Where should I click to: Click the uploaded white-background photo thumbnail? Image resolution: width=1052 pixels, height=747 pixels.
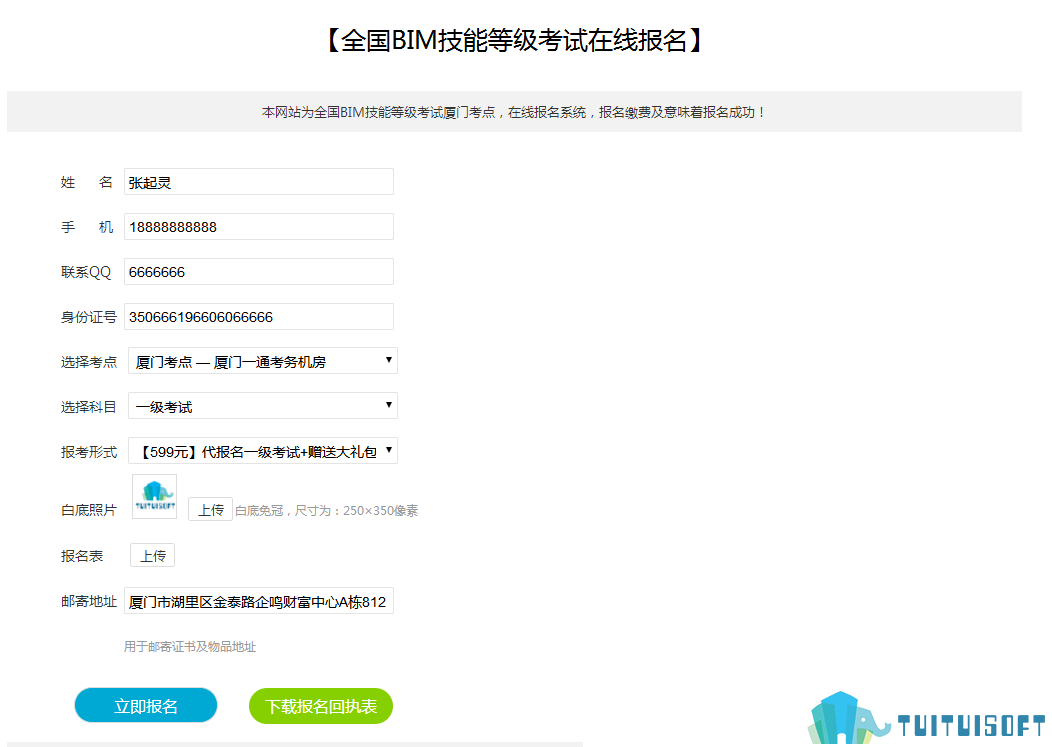click(154, 497)
